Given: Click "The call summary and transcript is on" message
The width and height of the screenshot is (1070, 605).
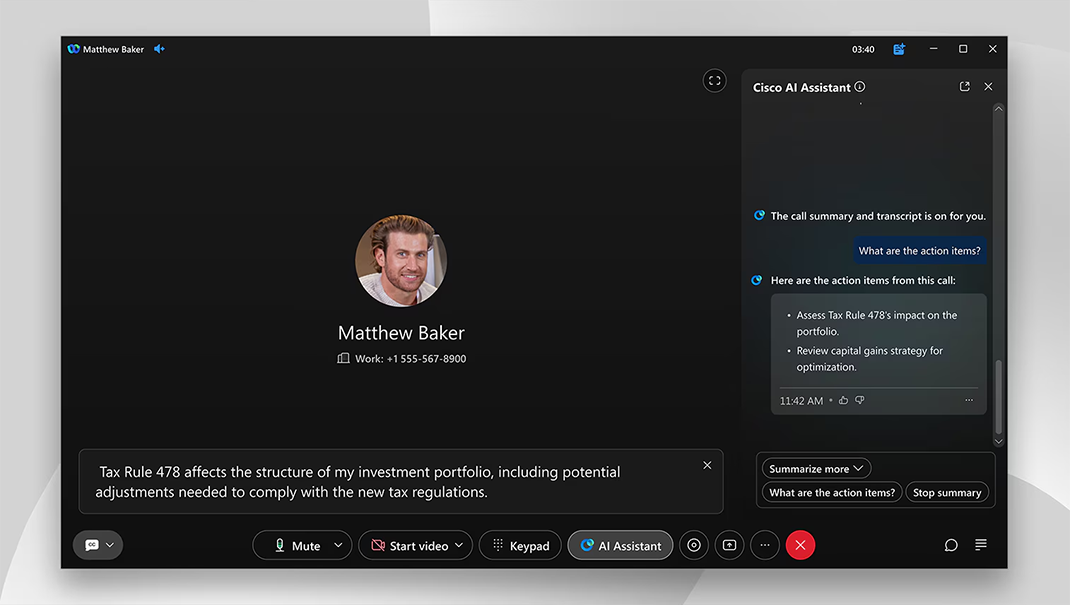Looking at the screenshot, I should 878,216.
